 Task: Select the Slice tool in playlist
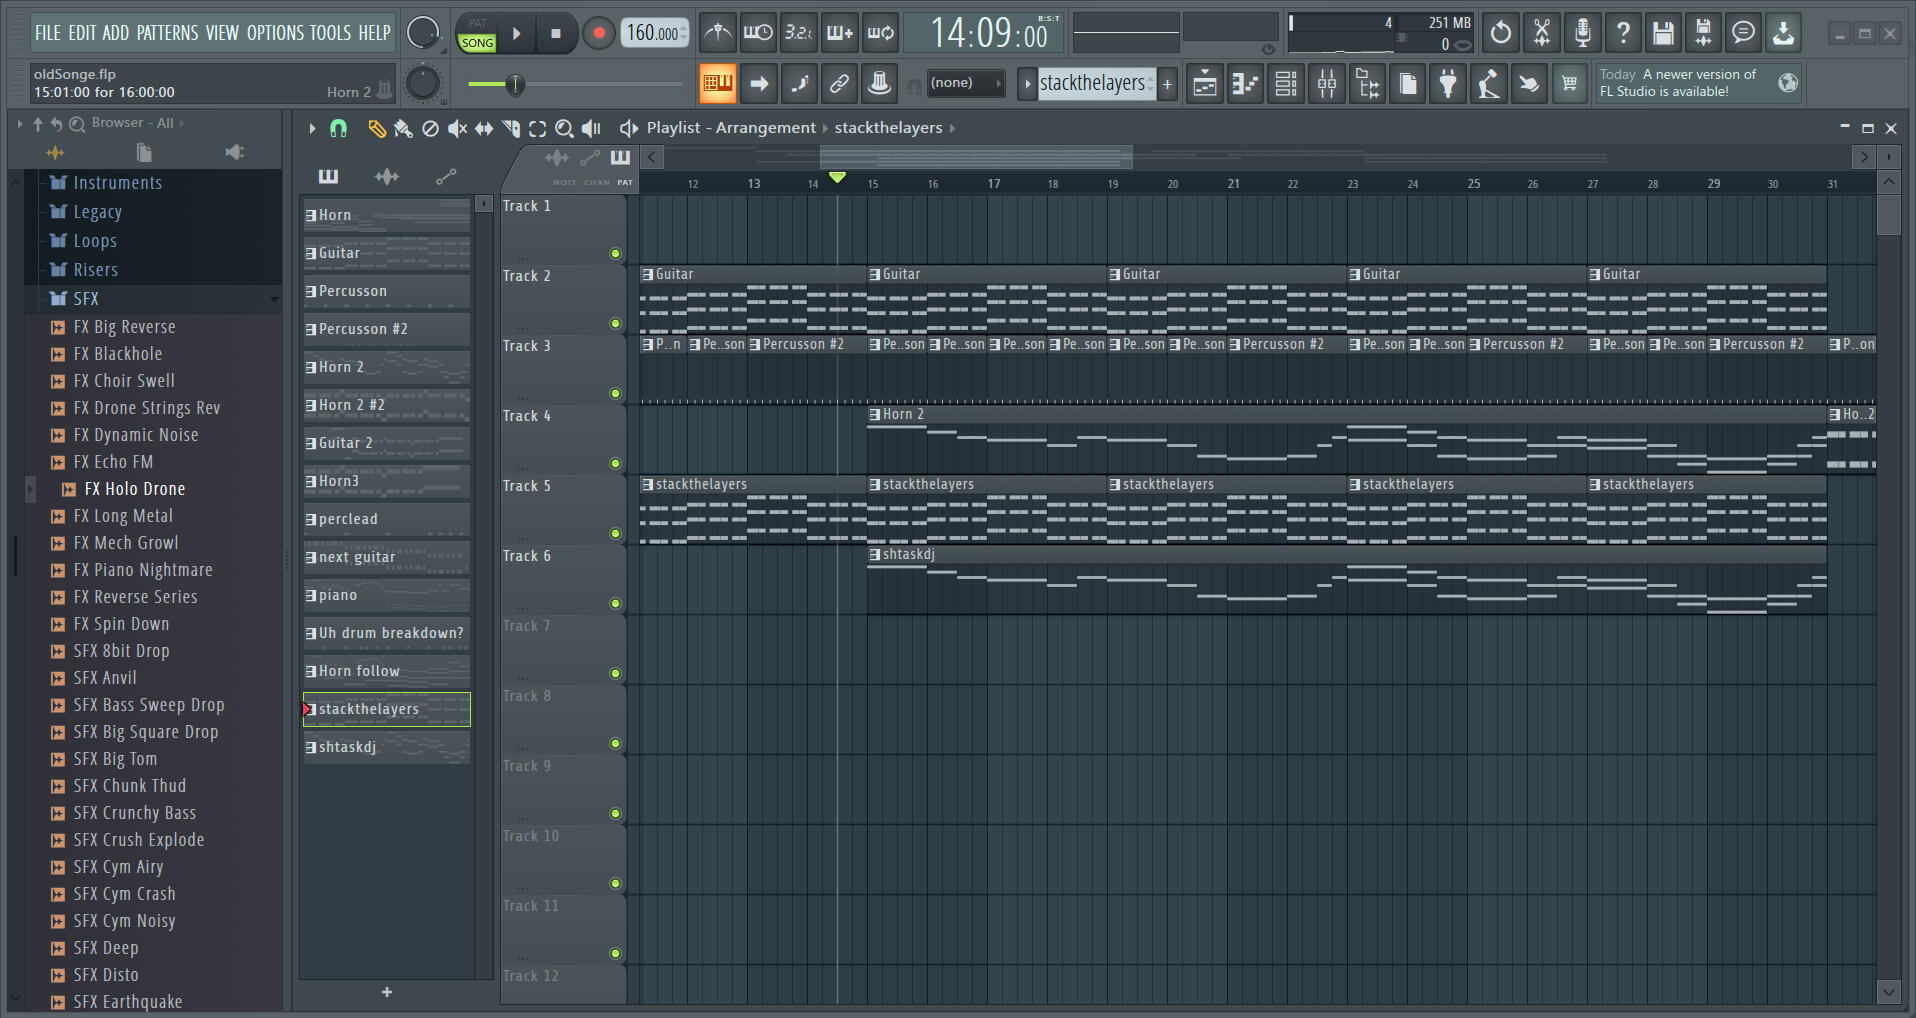tap(511, 128)
